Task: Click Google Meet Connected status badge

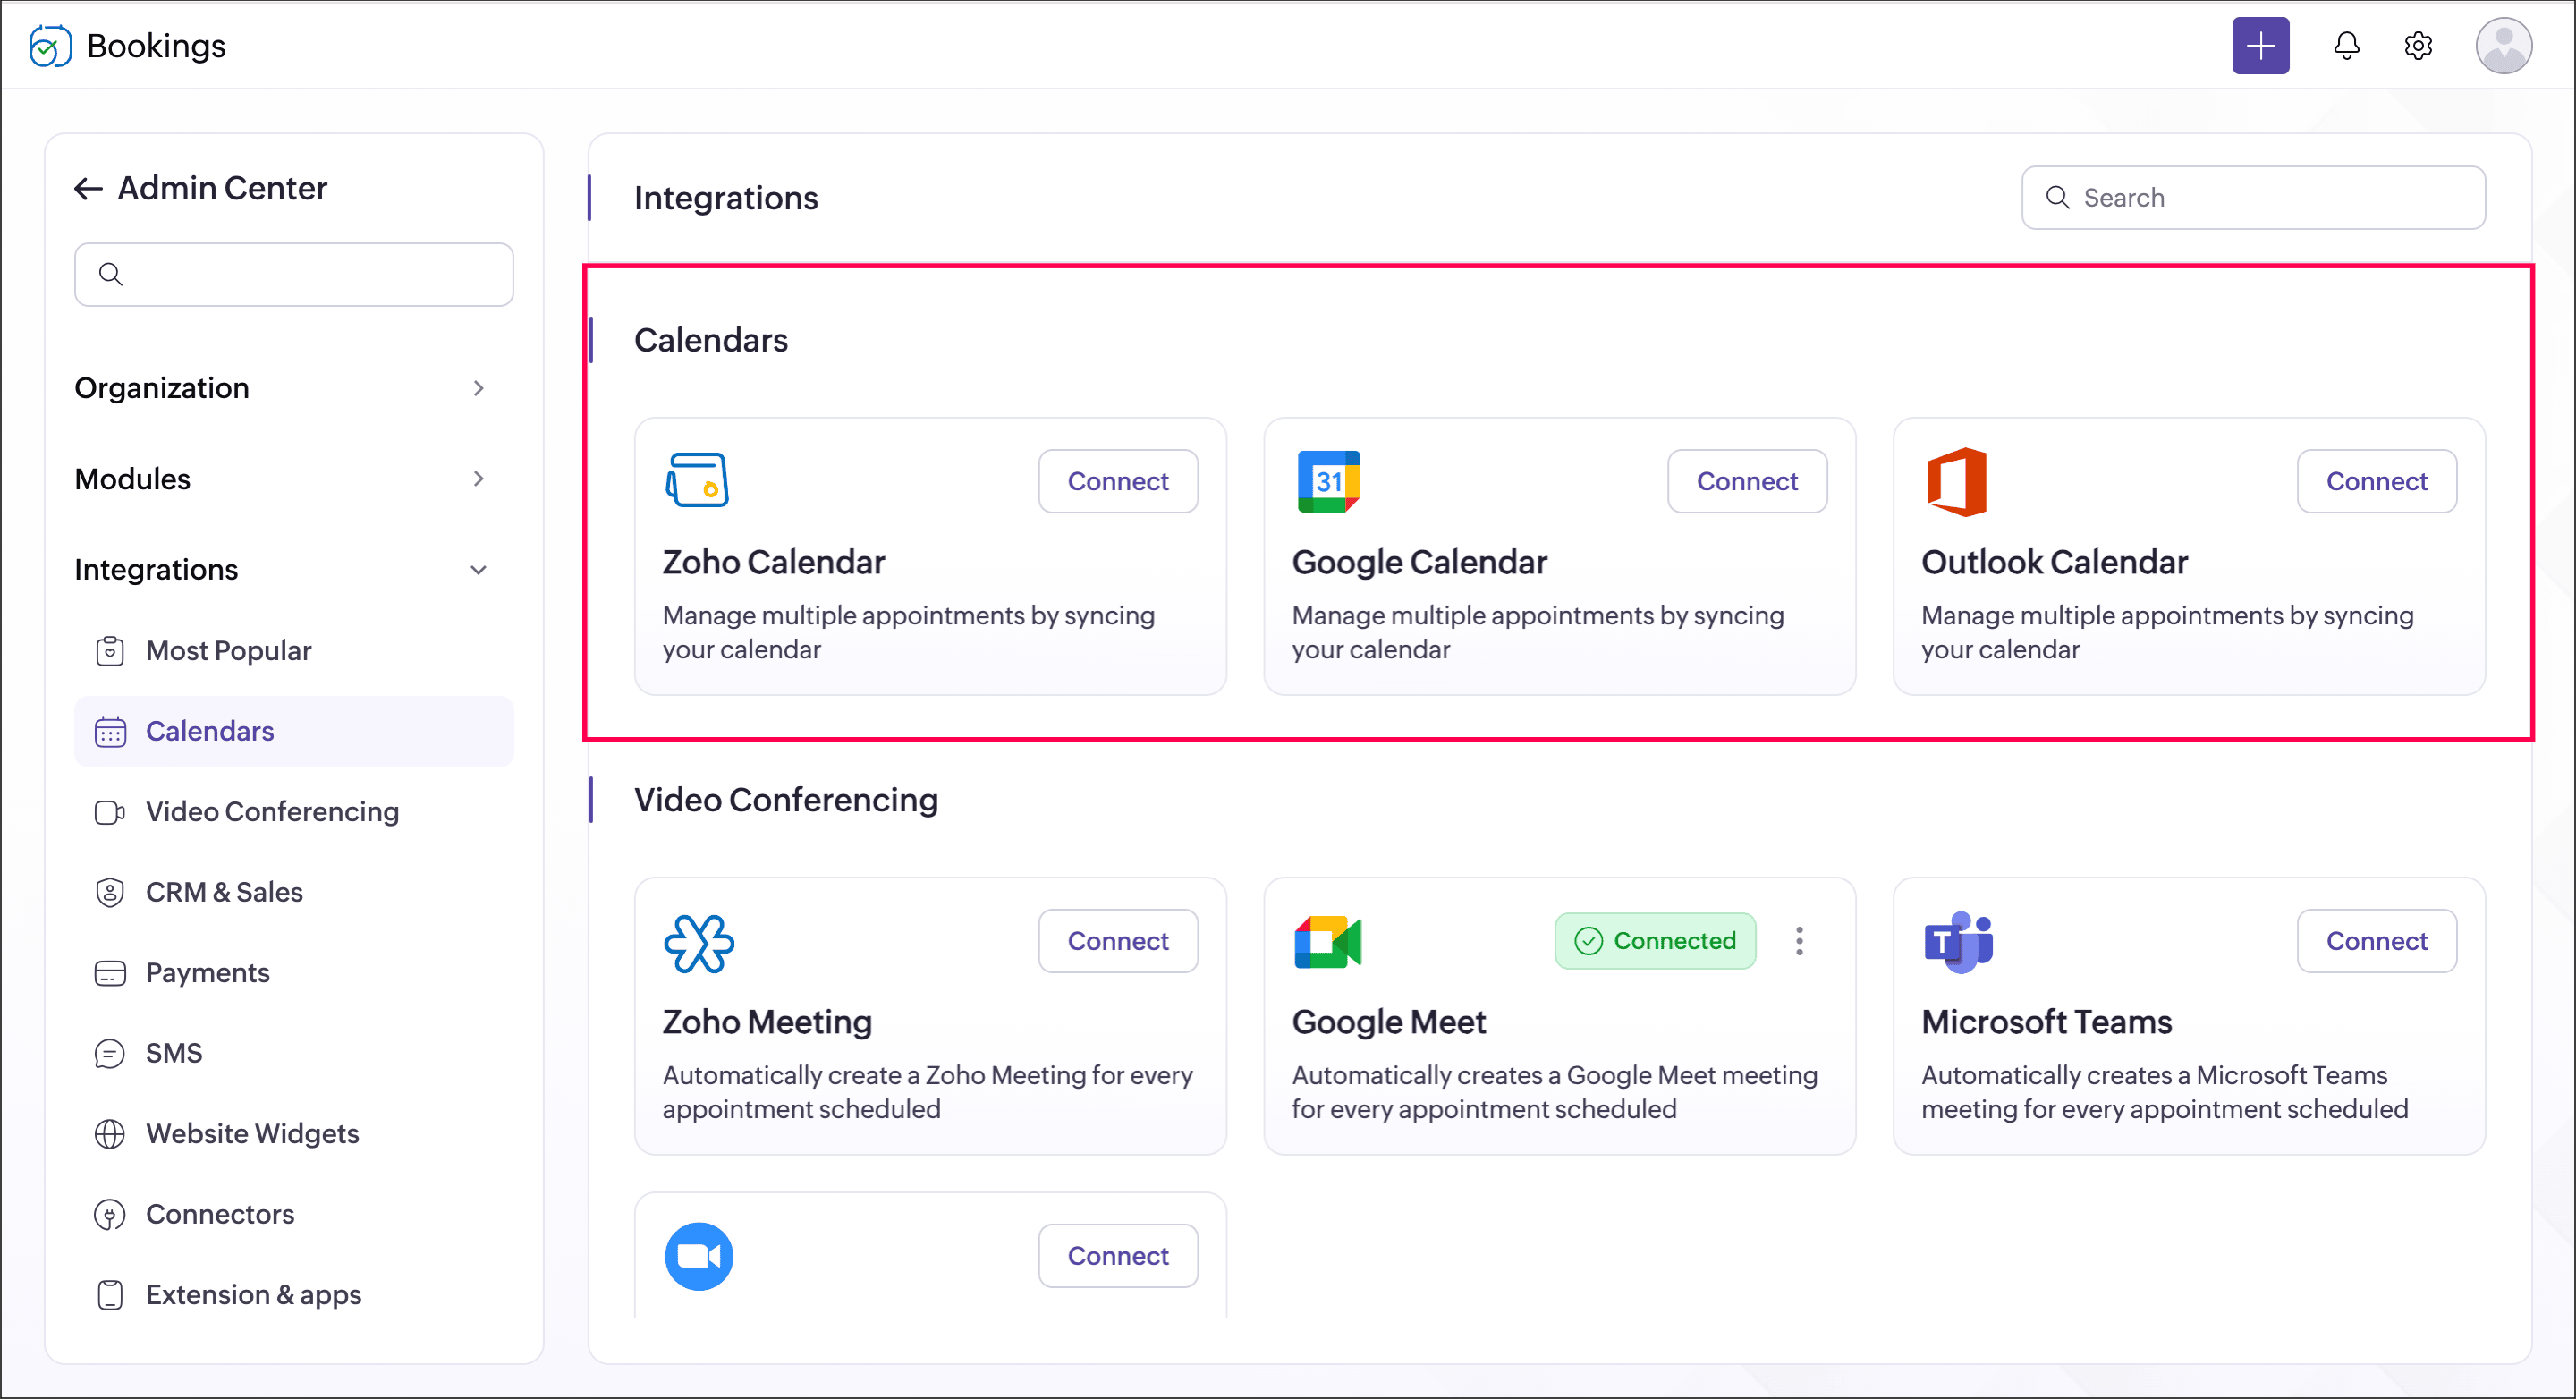Action: (x=1655, y=941)
